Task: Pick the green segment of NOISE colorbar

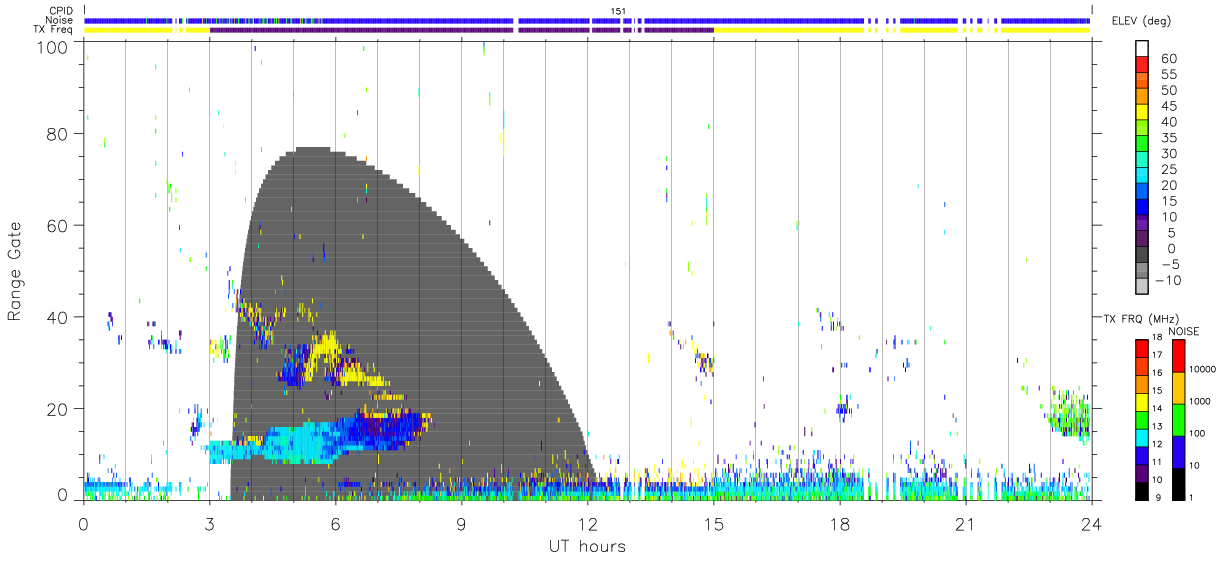Action: pyautogui.click(x=1177, y=419)
